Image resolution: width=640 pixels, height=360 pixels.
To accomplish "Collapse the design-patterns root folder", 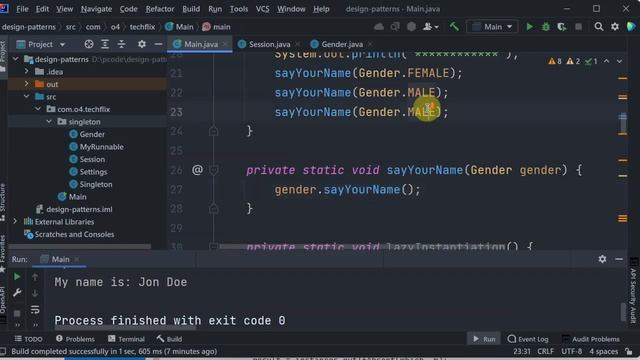I will pos(16,60).
